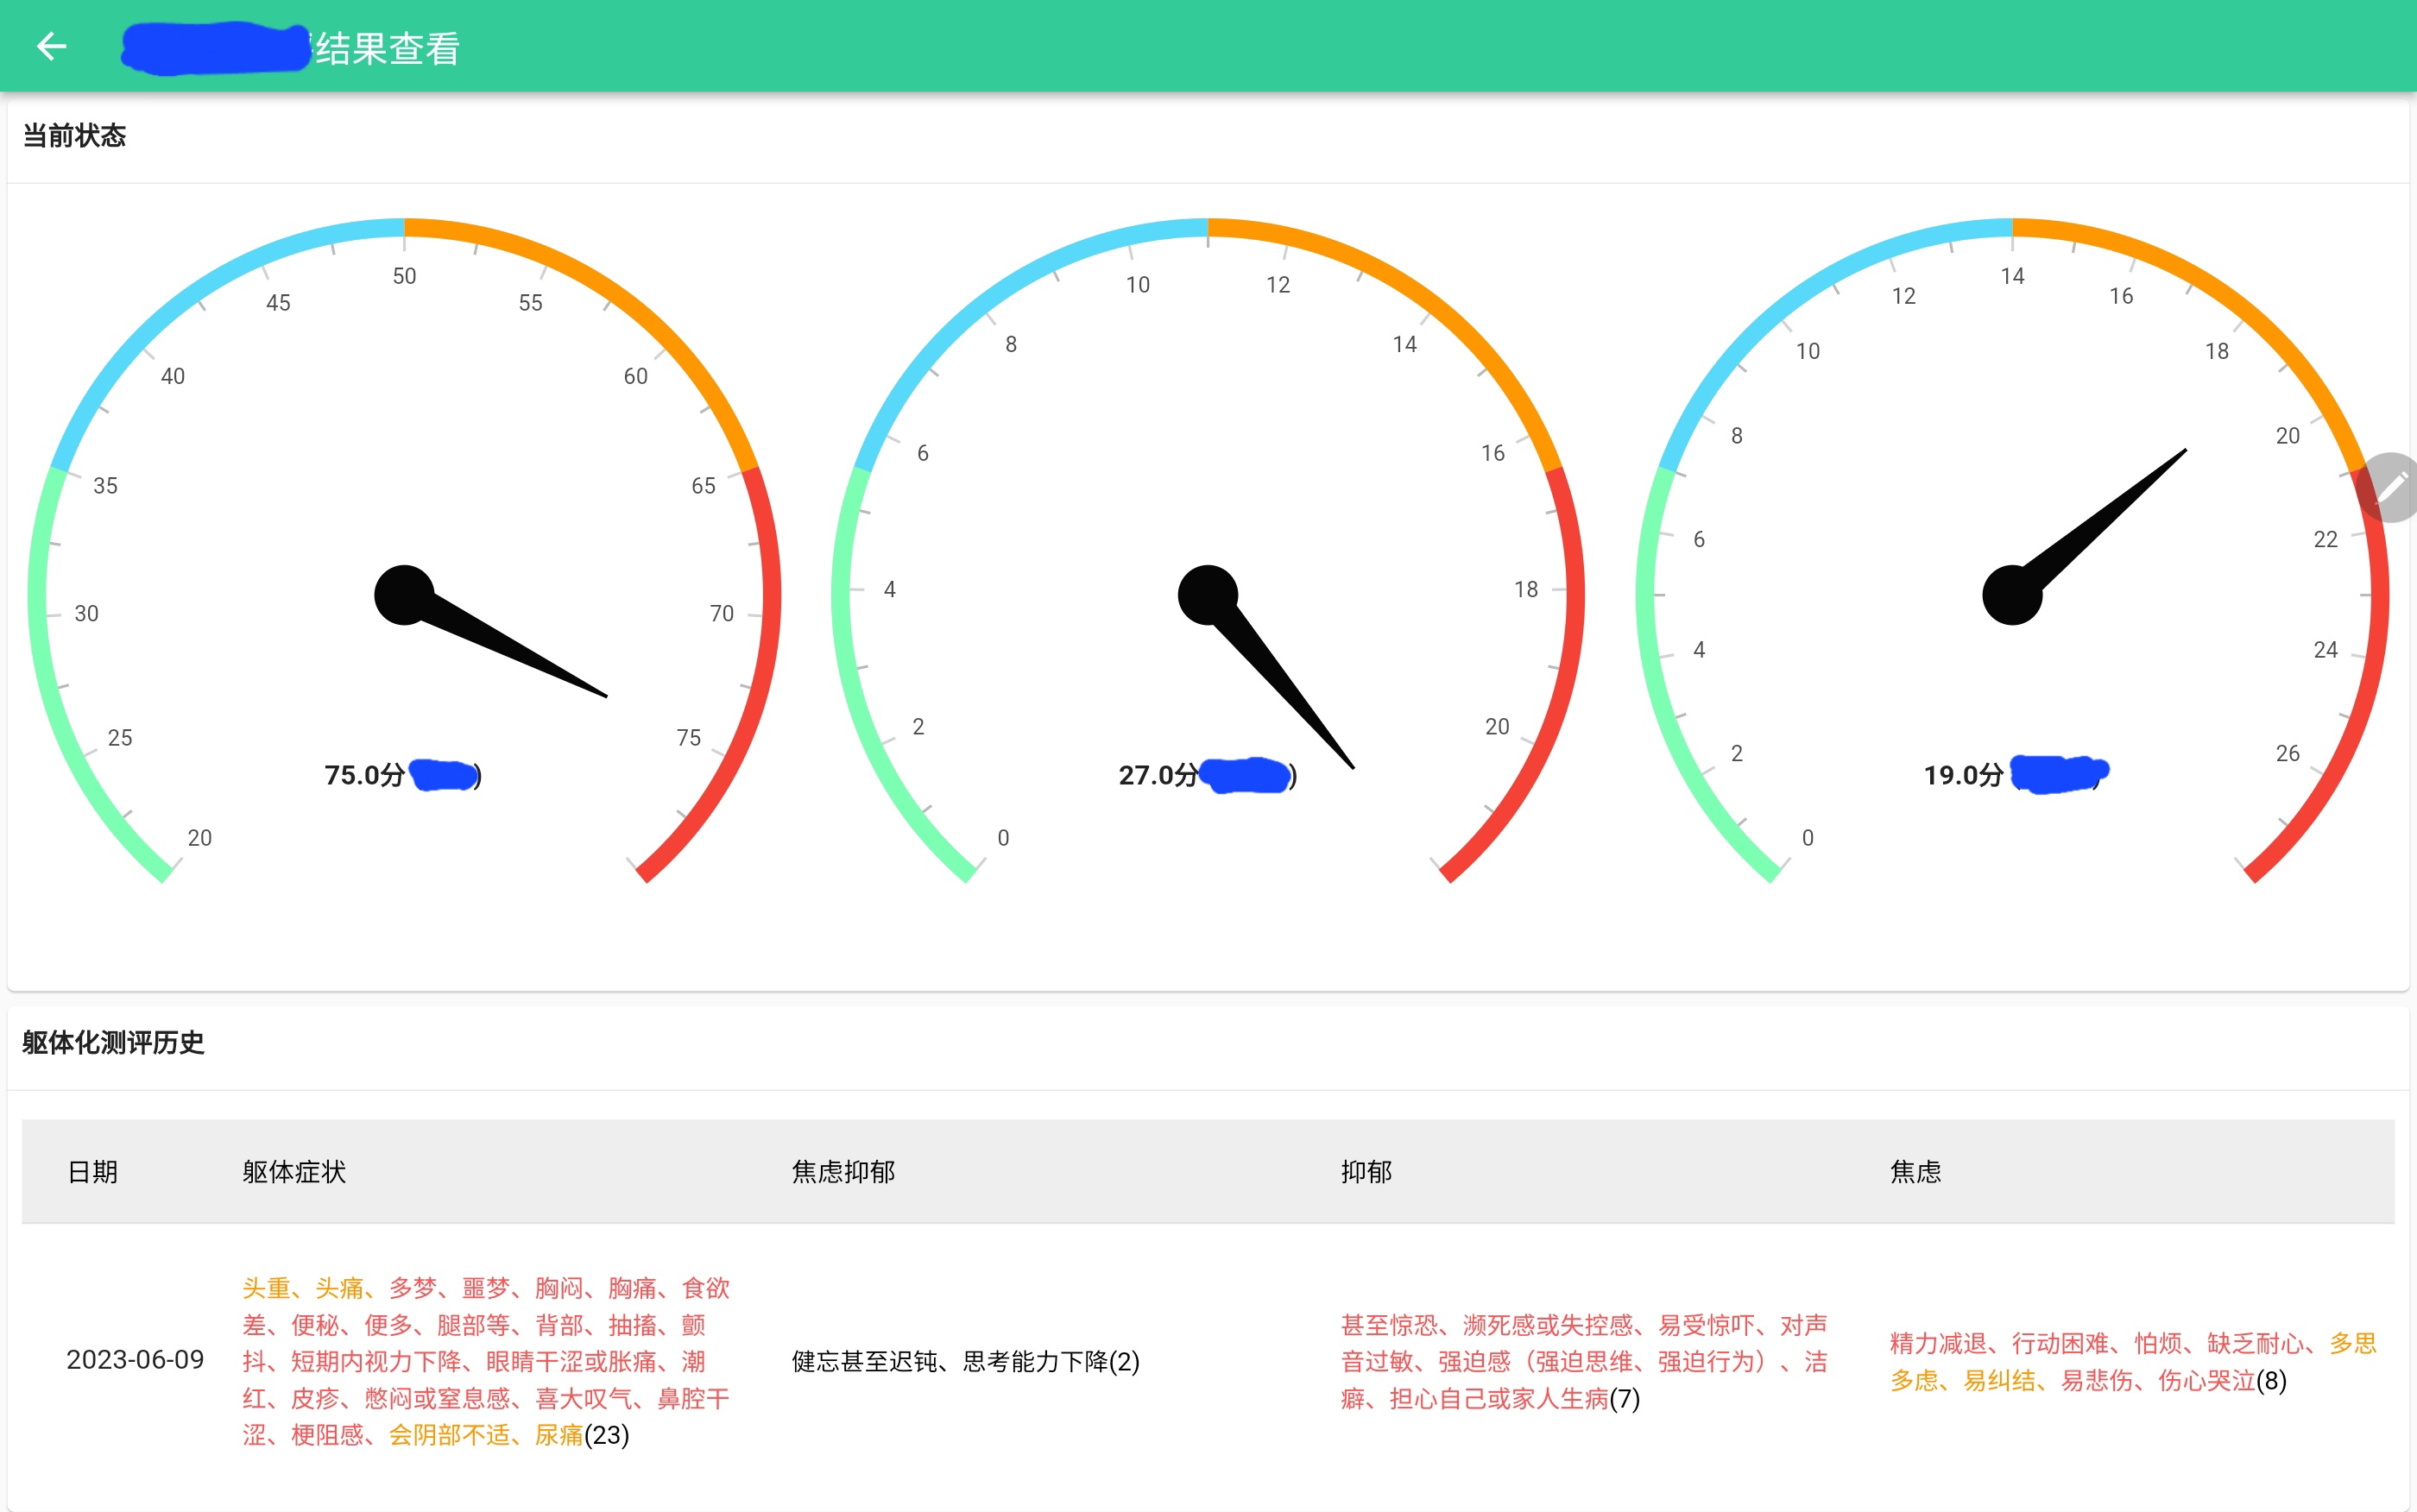Click the 结果查看 page title
Viewport: 2417px width, 1512px height.
tap(388, 48)
